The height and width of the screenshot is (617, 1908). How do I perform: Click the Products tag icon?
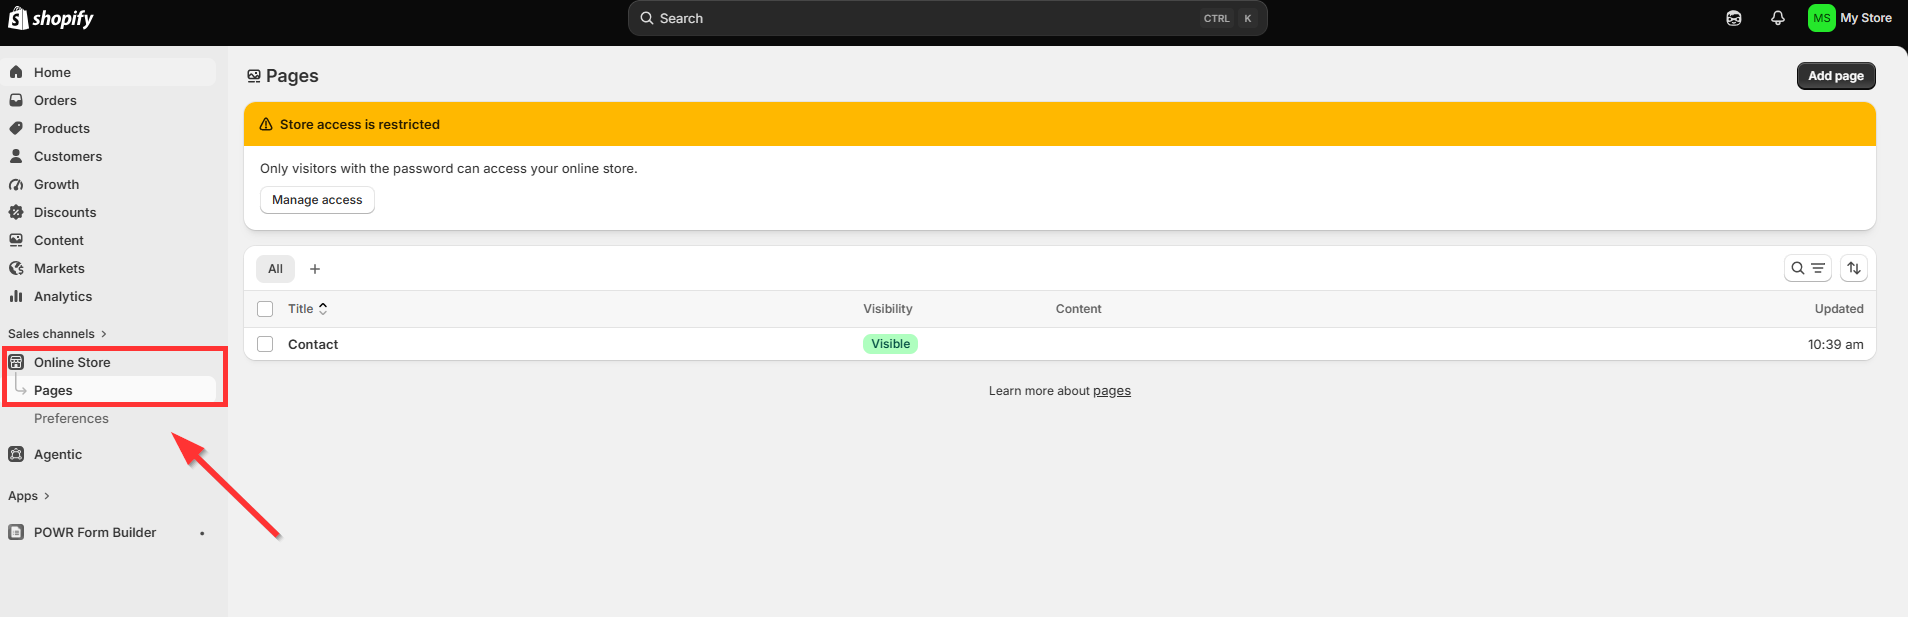pyautogui.click(x=16, y=128)
